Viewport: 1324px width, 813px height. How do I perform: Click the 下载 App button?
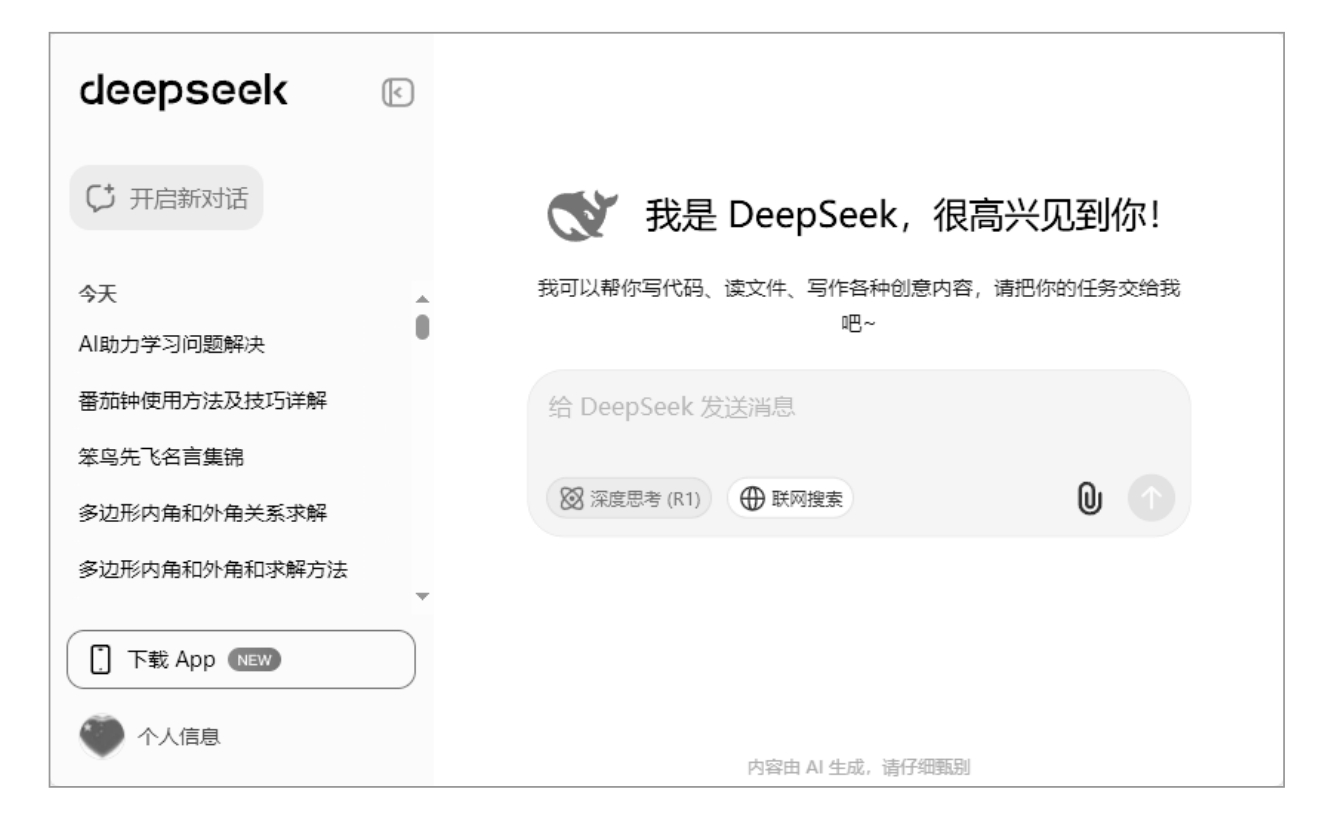pyautogui.click(x=241, y=659)
